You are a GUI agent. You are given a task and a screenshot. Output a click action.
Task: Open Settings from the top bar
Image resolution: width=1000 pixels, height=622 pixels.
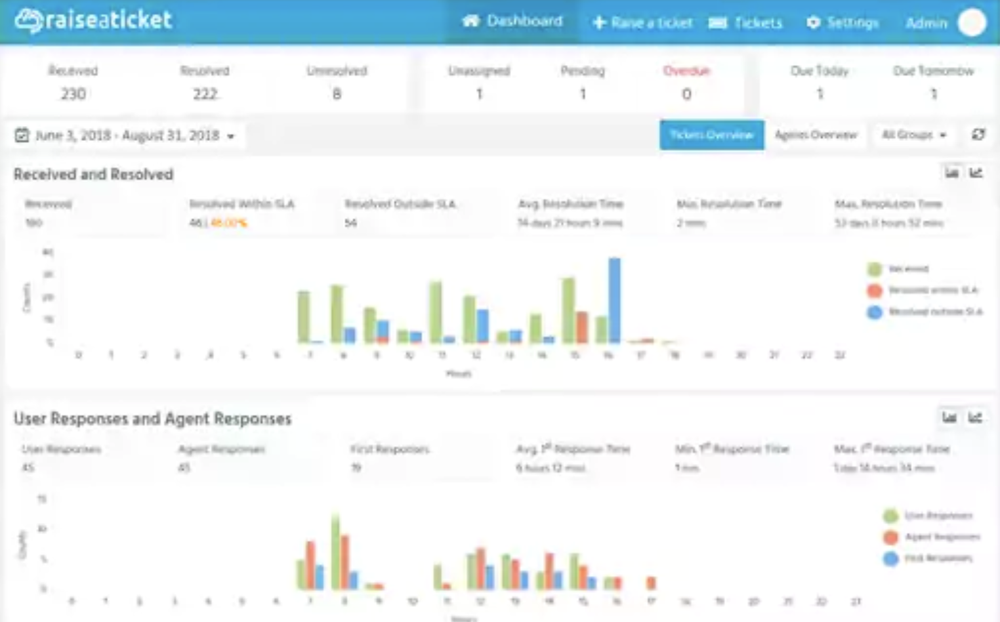tap(842, 23)
